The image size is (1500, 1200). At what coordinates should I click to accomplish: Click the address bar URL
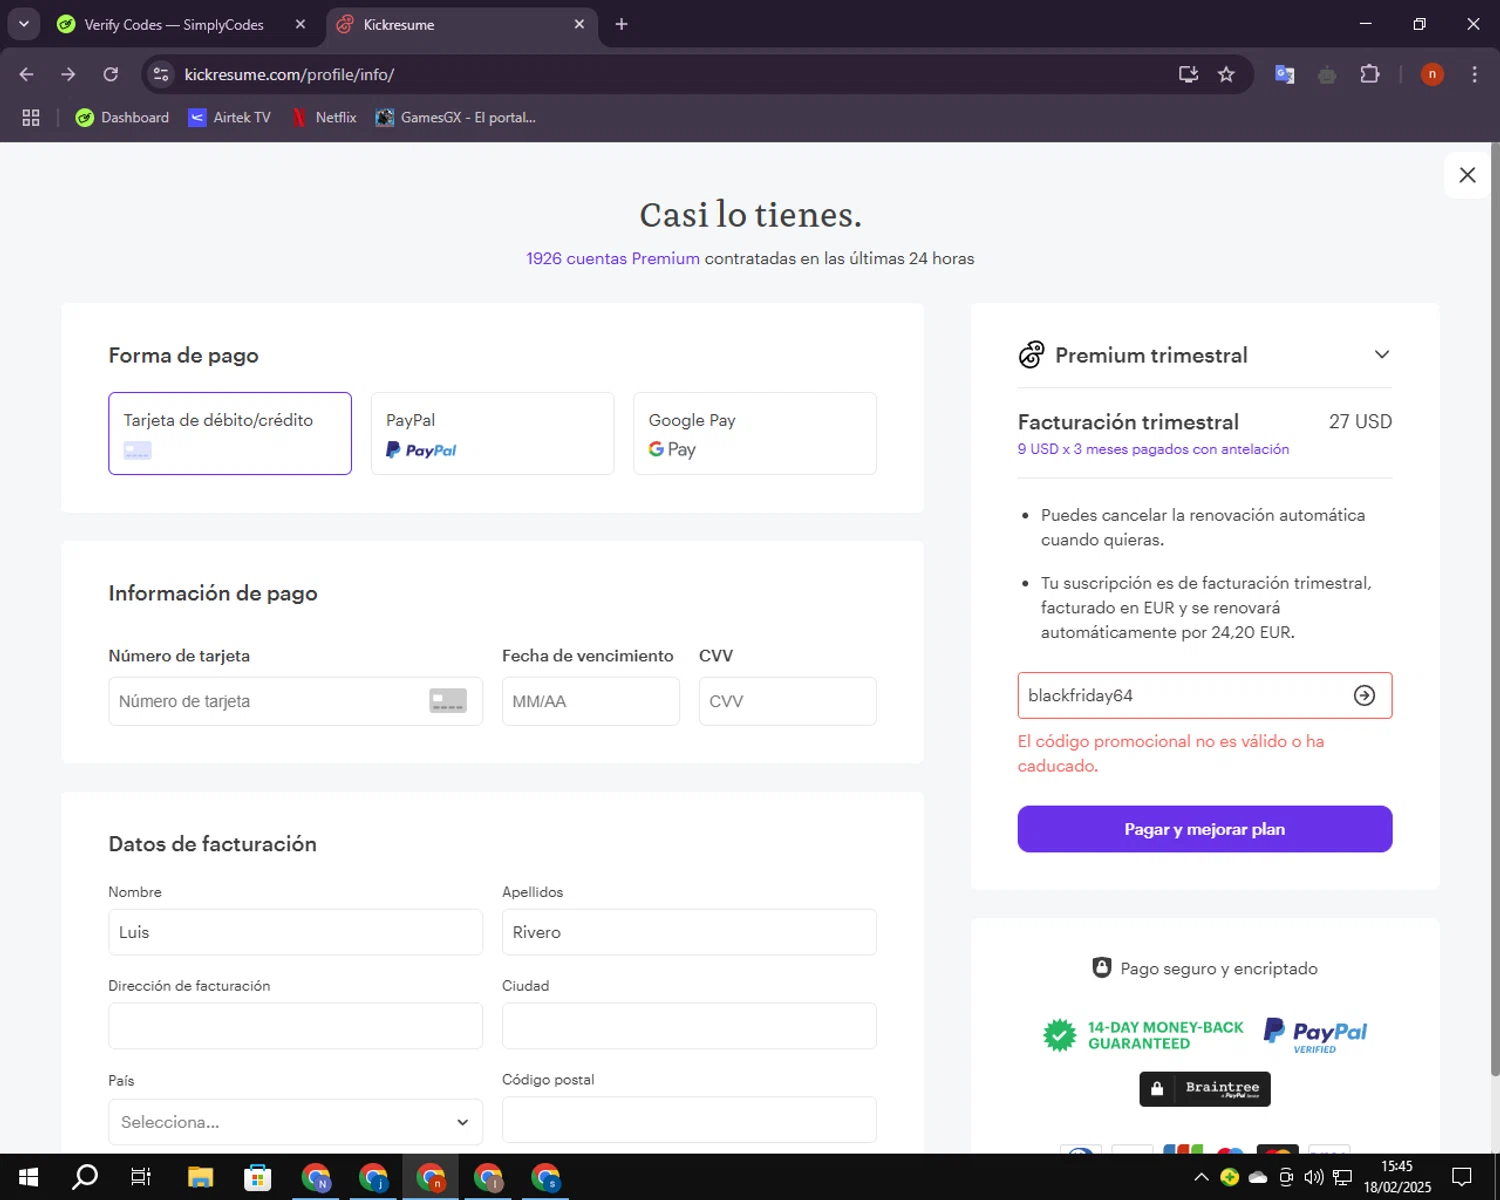pos(290,75)
